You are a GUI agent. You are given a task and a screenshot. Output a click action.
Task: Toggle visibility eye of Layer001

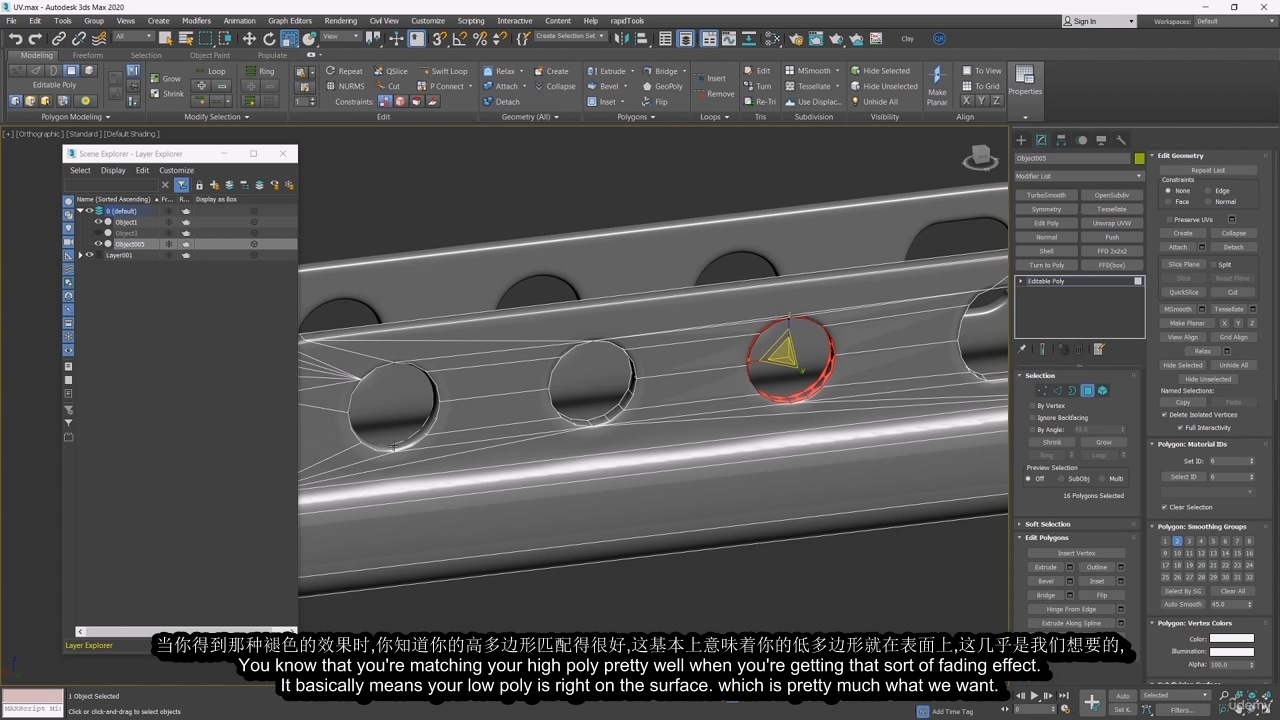89,255
